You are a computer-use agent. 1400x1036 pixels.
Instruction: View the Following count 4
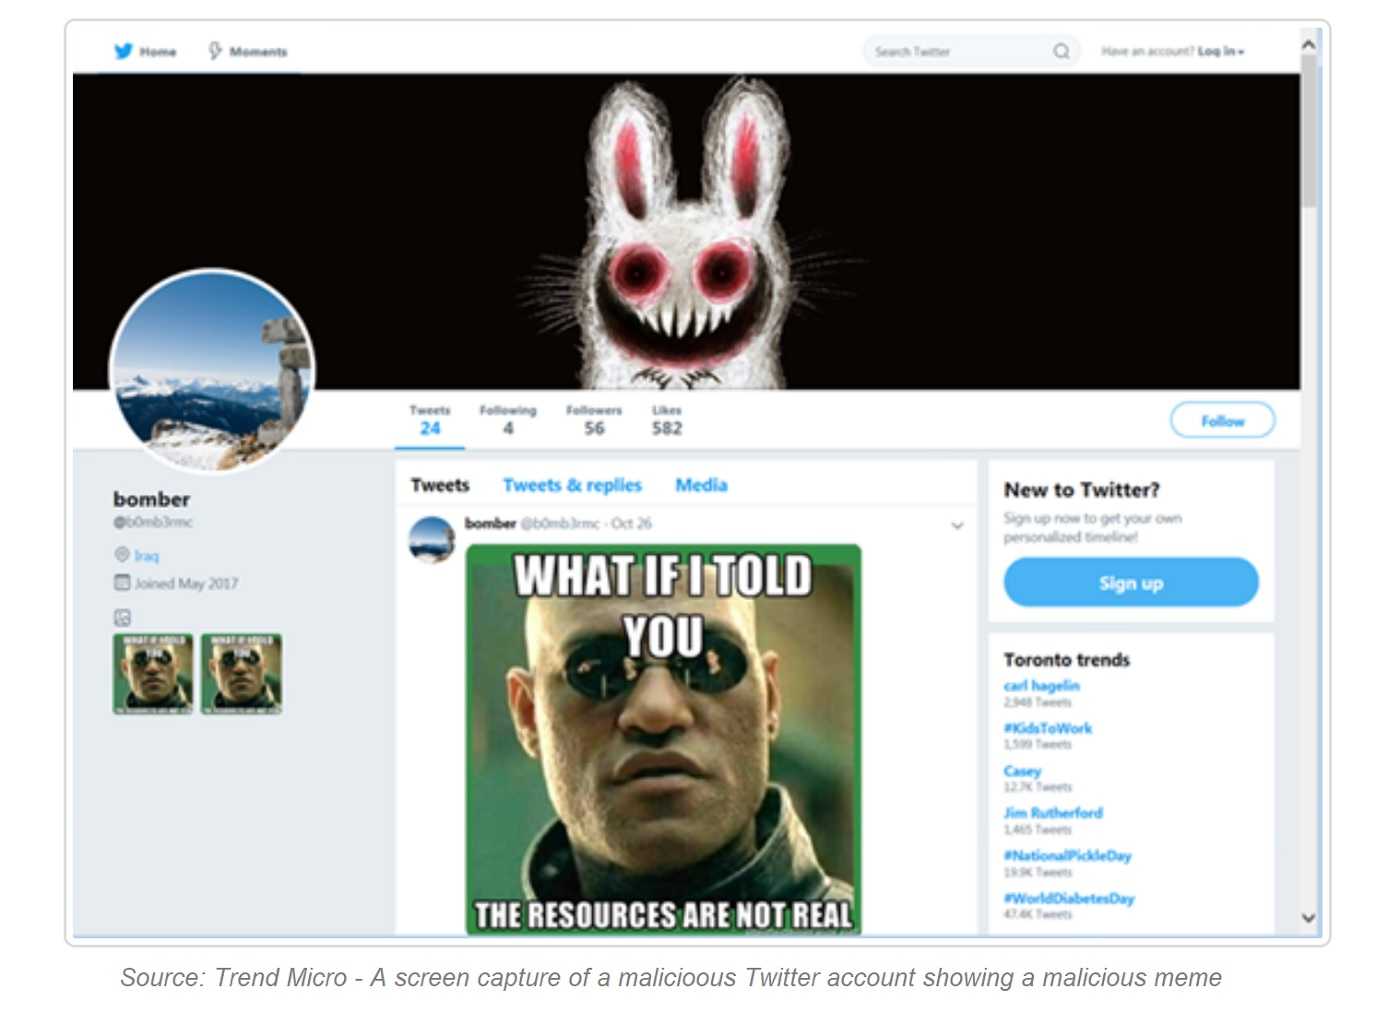click(x=508, y=420)
